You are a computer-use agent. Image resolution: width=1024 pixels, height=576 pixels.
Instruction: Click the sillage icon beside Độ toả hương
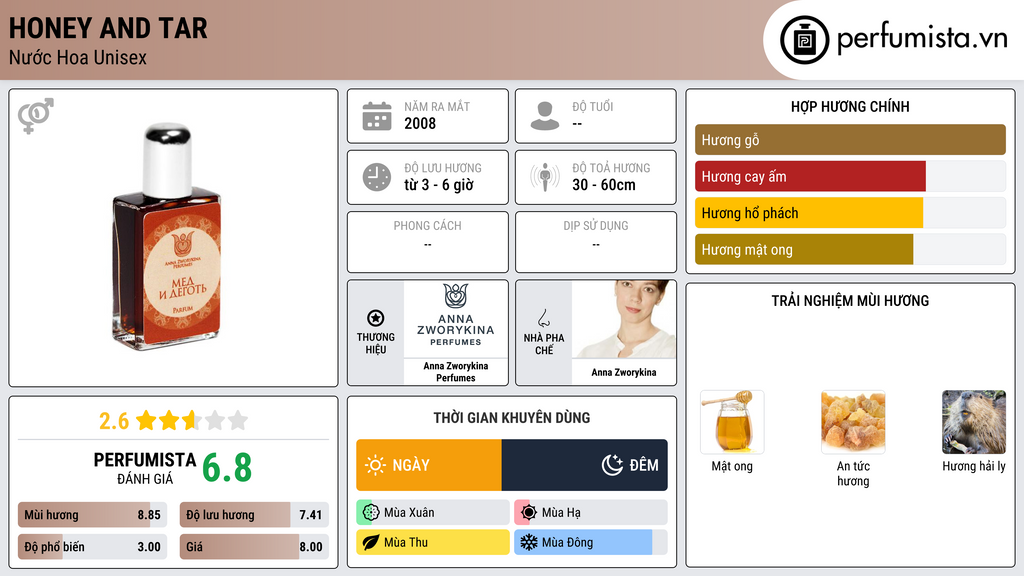(545, 177)
